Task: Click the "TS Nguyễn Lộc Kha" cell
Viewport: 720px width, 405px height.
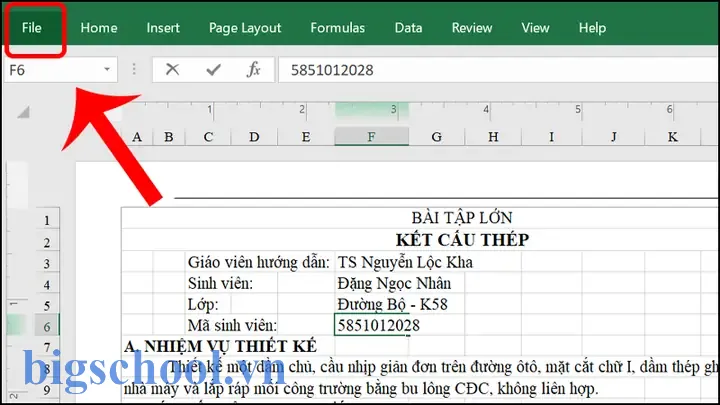Action: point(405,262)
